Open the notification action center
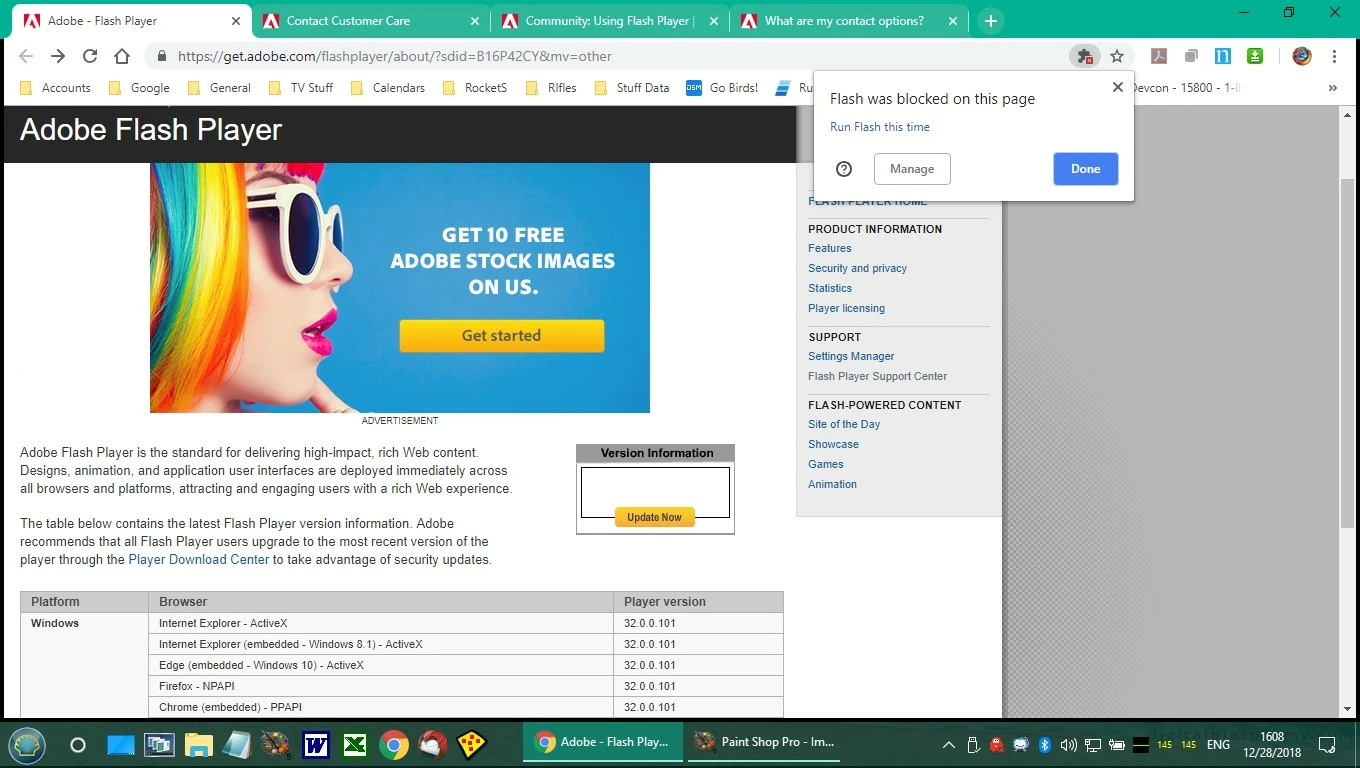Image resolution: width=1360 pixels, height=768 pixels. (1327, 745)
